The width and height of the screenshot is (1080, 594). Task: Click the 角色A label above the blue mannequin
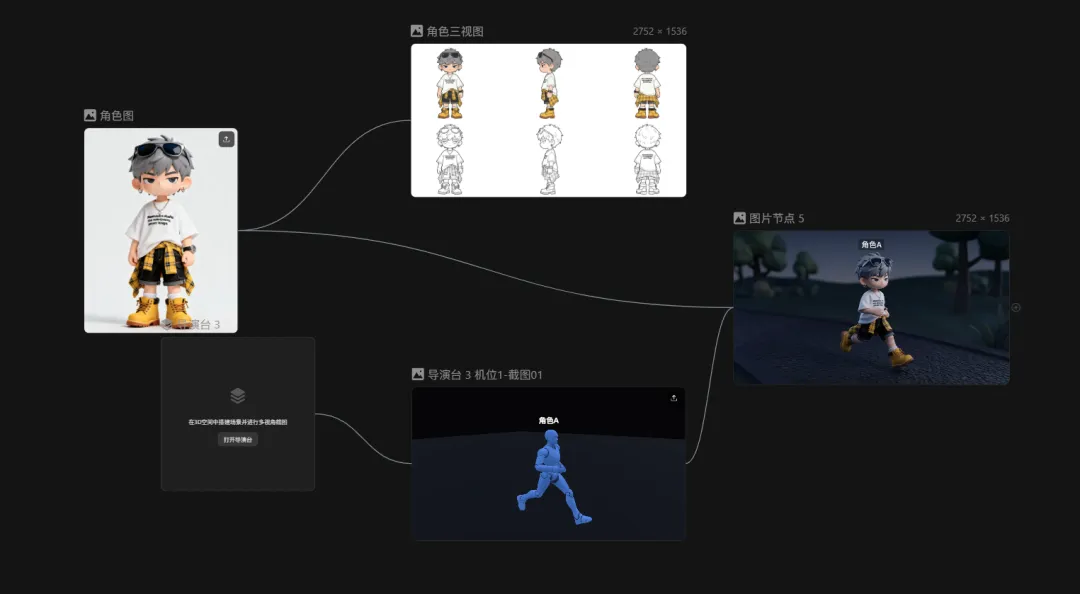tap(549, 420)
